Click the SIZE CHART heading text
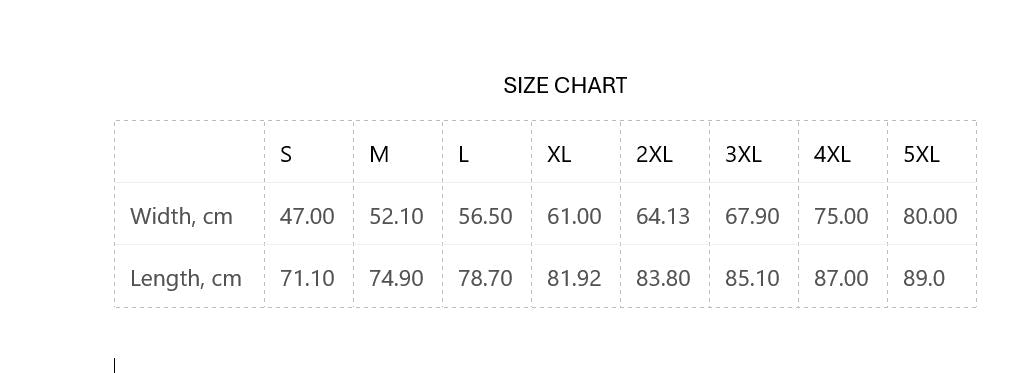The width and height of the screenshot is (1036, 373). tap(565, 86)
